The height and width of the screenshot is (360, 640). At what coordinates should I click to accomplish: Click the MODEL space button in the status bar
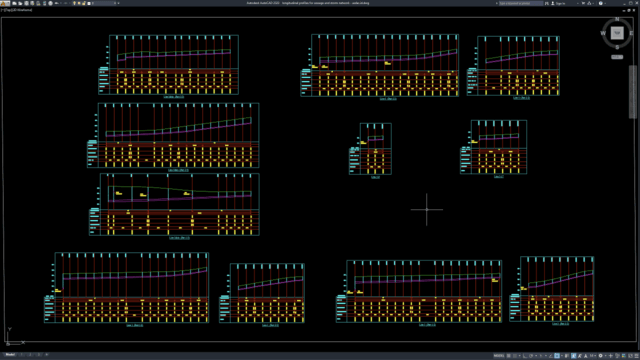499,356
